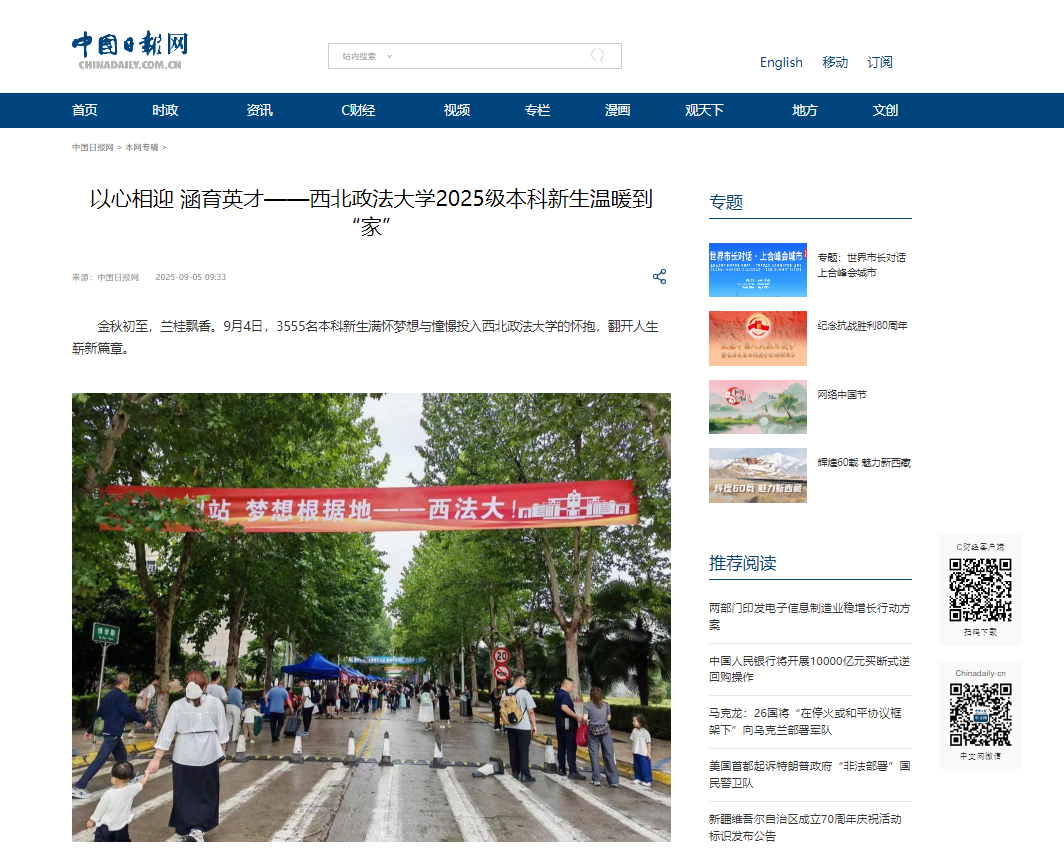Switch to the English site
This screenshot has height=851, width=1064.
point(781,62)
